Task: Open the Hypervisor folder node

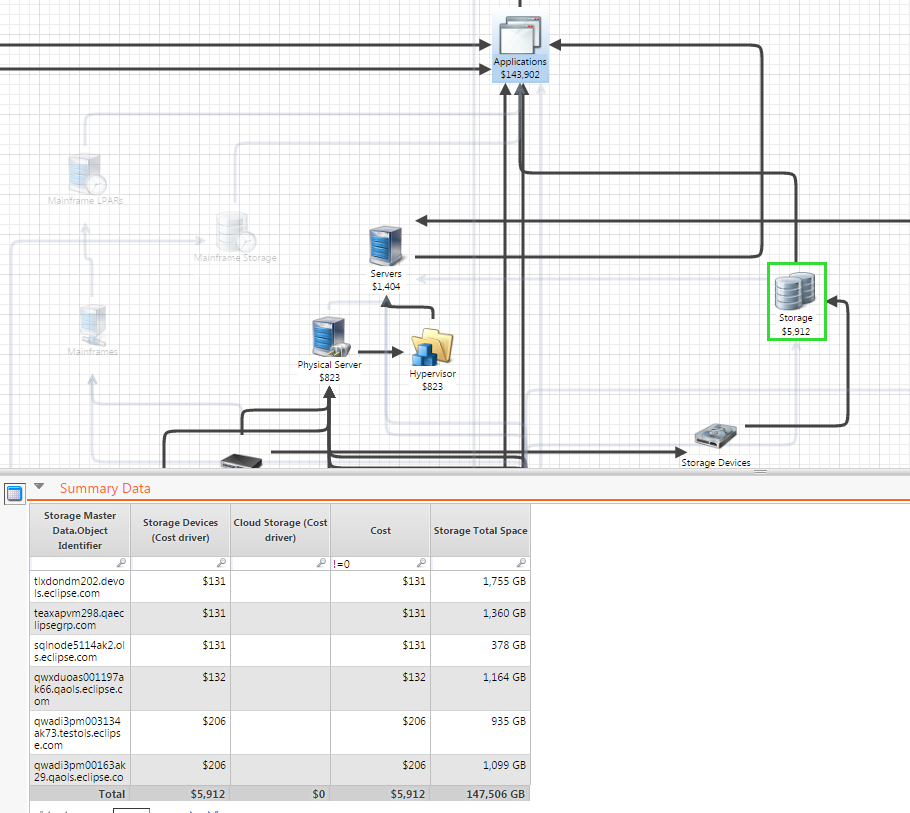Action: pyautogui.click(x=432, y=360)
